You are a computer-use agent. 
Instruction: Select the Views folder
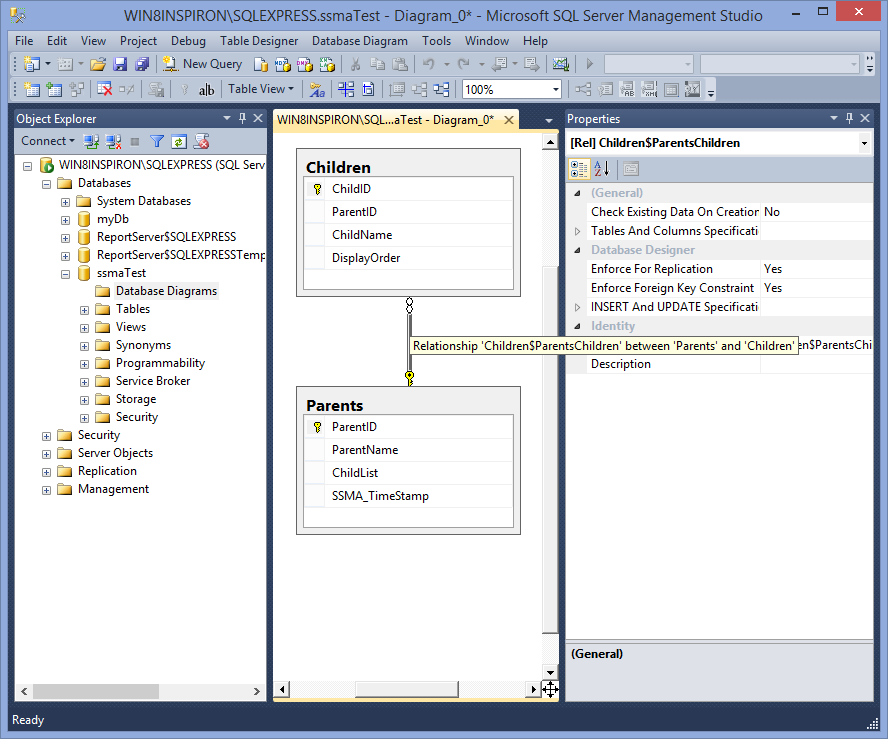pos(131,327)
